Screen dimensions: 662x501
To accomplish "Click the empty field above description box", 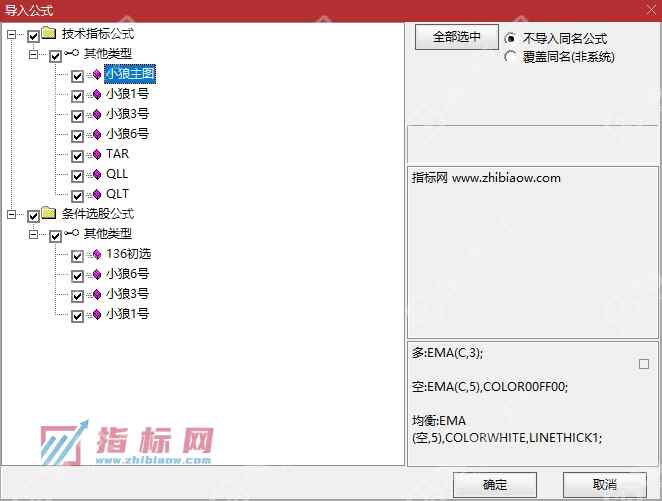I will point(532,144).
